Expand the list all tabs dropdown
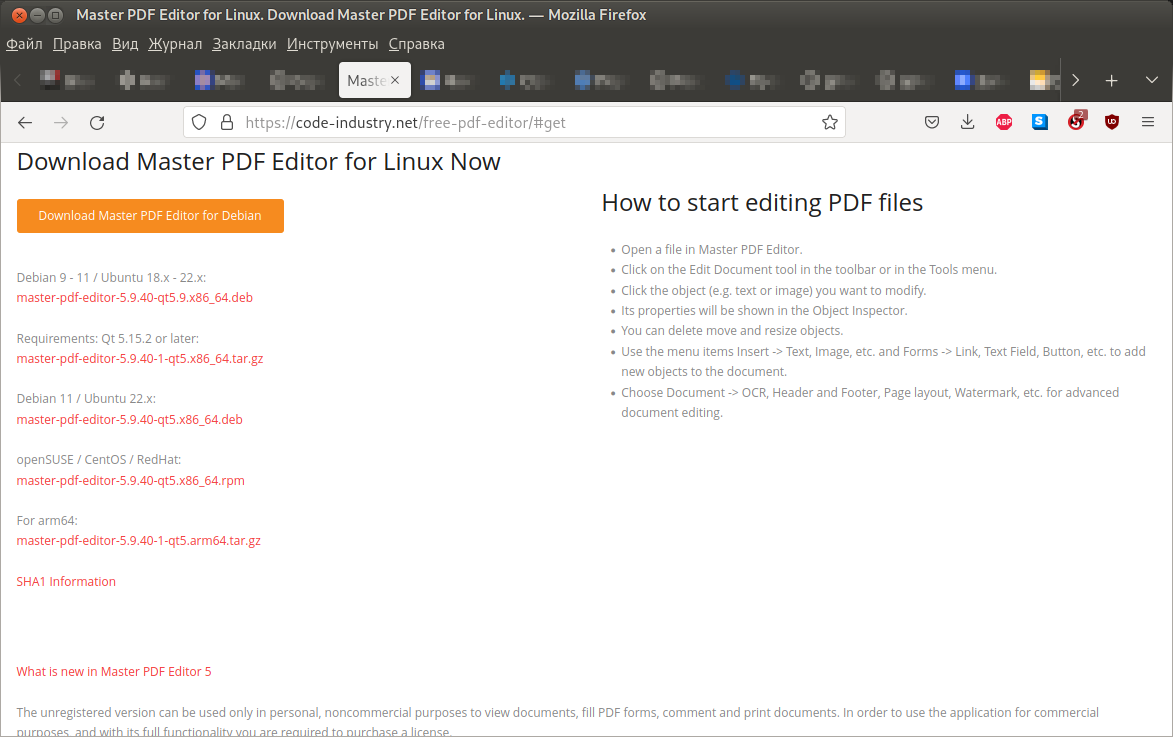The height and width of the screenshot is (737, 1173). [1151, 80]
